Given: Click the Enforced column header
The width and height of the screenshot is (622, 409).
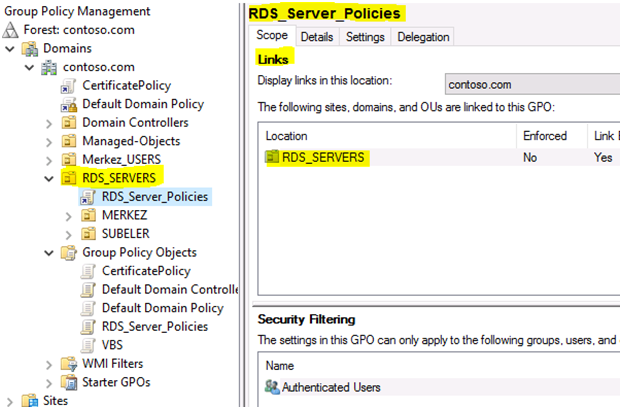Looking at the screenshot, I should point(552,136).
